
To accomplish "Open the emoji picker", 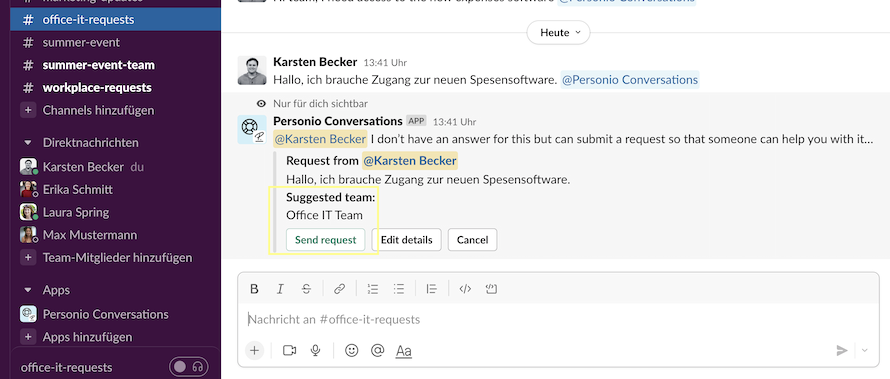I will pos(352,351).
